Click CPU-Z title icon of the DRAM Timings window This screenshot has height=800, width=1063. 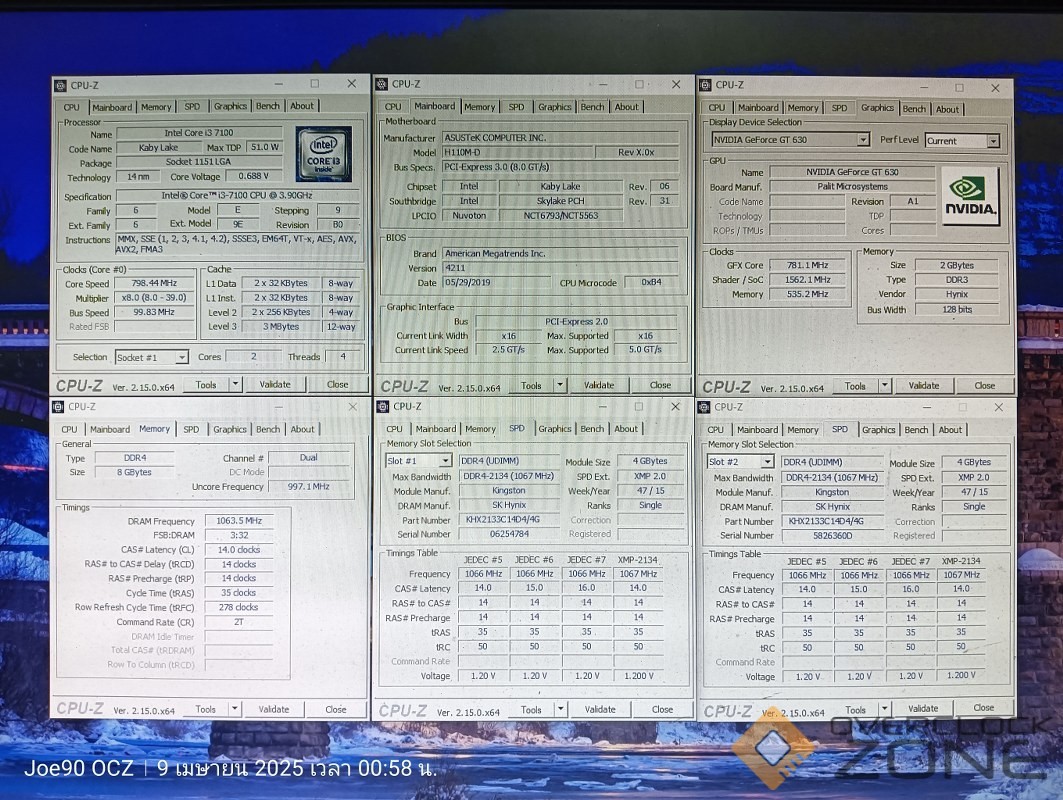59,407
